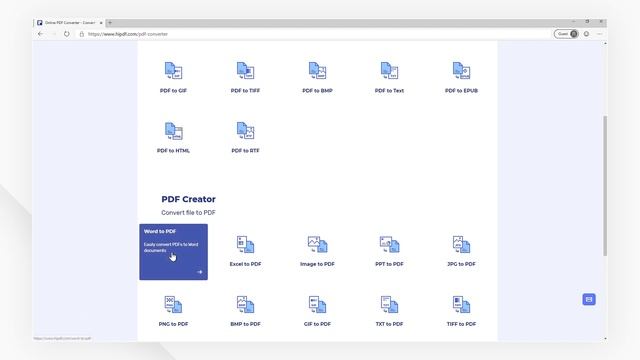Click the lock icon in address bar
640x360 pixels.
click(x=82, y=34)
